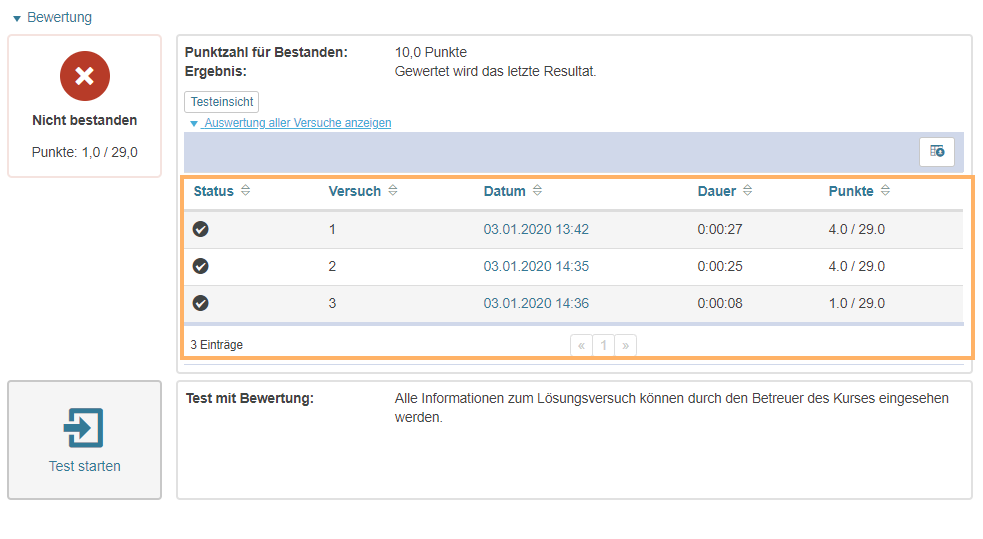Click Punkte: 1,0 / 29,0 summary
The width and height of the screenshot is (983, 539).
click(x=85, y=152)
